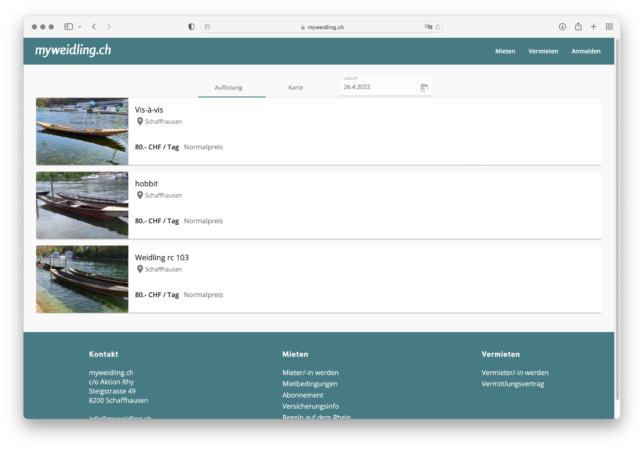The image size is (644, 450).
Task: Click the Kontakt footer heading
Action: pos(104,354)
